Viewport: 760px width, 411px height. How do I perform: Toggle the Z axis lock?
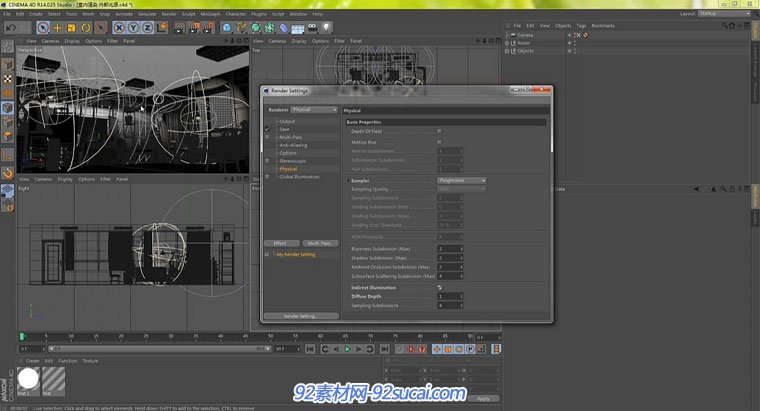147,28
